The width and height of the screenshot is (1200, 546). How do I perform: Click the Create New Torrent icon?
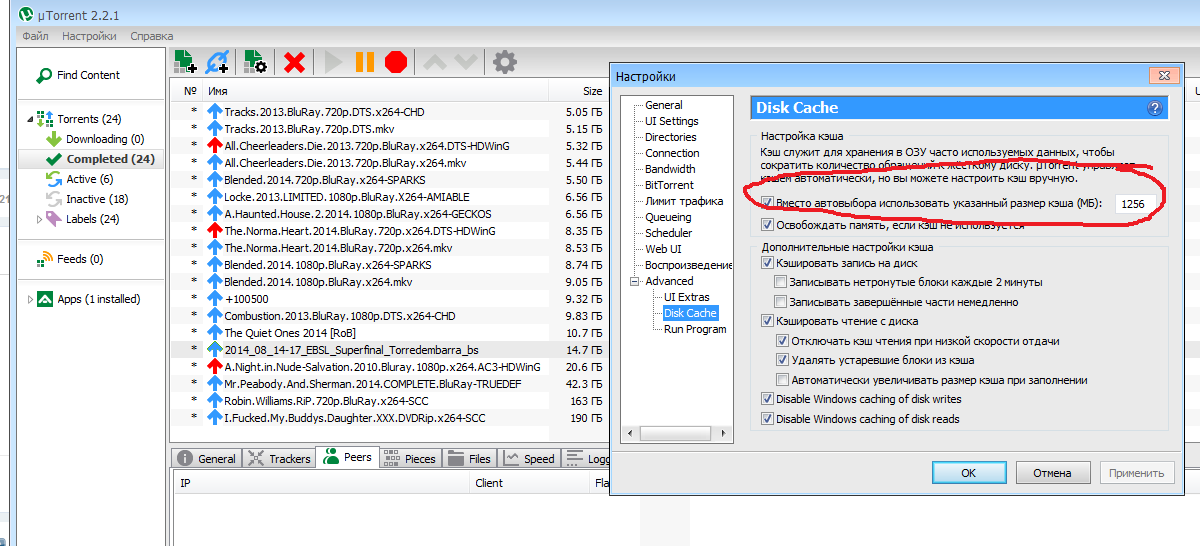tap(254, 62)
